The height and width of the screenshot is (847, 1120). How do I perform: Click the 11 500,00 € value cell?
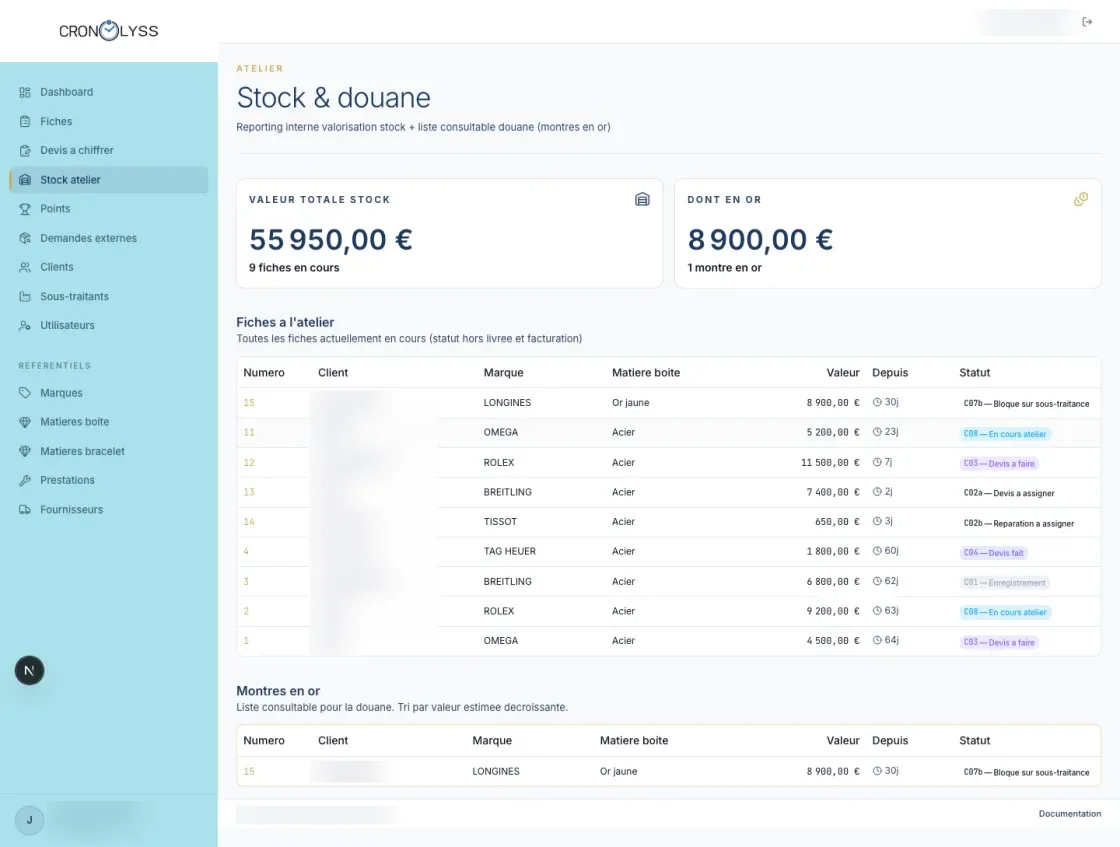point(830,463)
